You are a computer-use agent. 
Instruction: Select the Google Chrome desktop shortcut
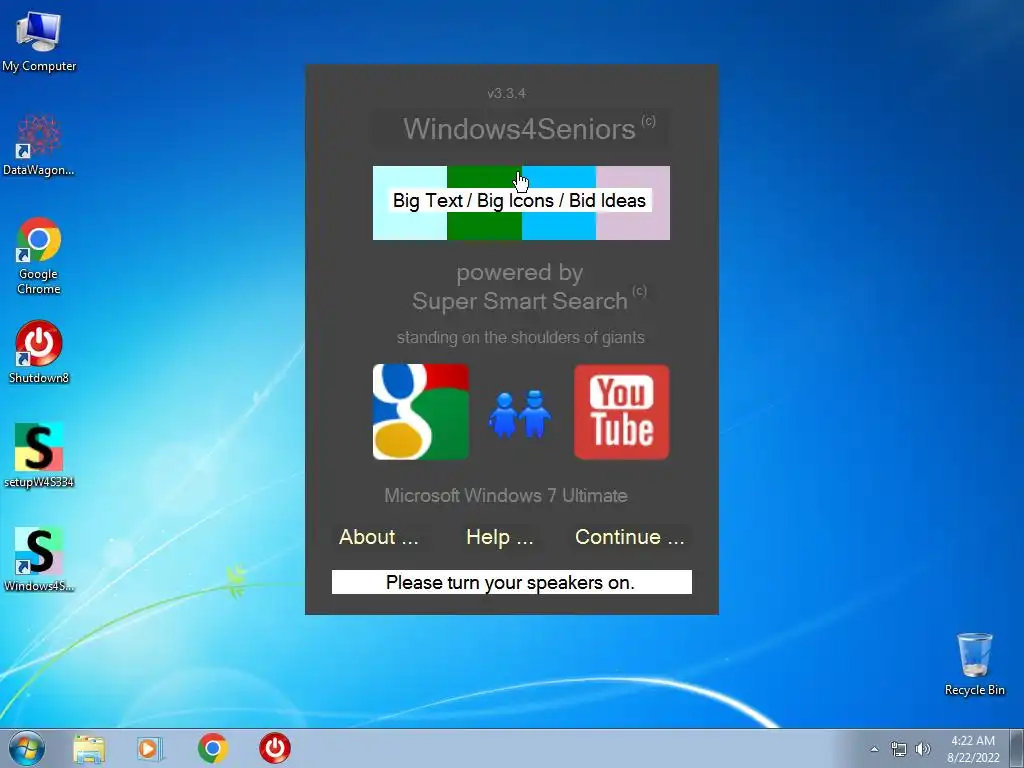39,256
